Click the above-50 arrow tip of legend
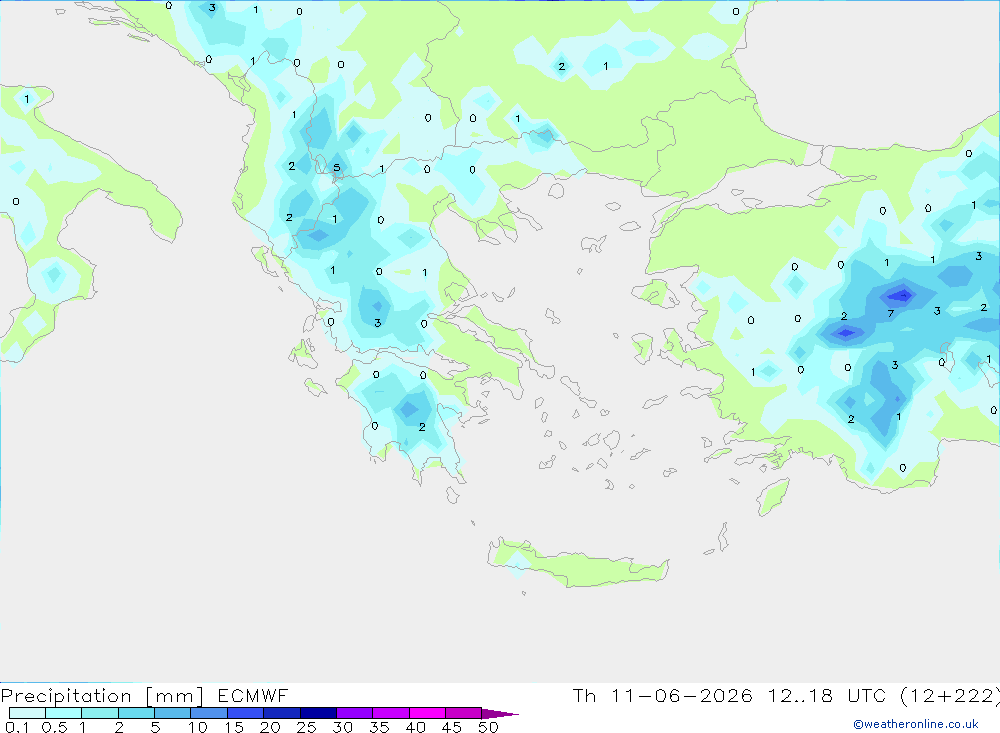 tap(499, 714)
